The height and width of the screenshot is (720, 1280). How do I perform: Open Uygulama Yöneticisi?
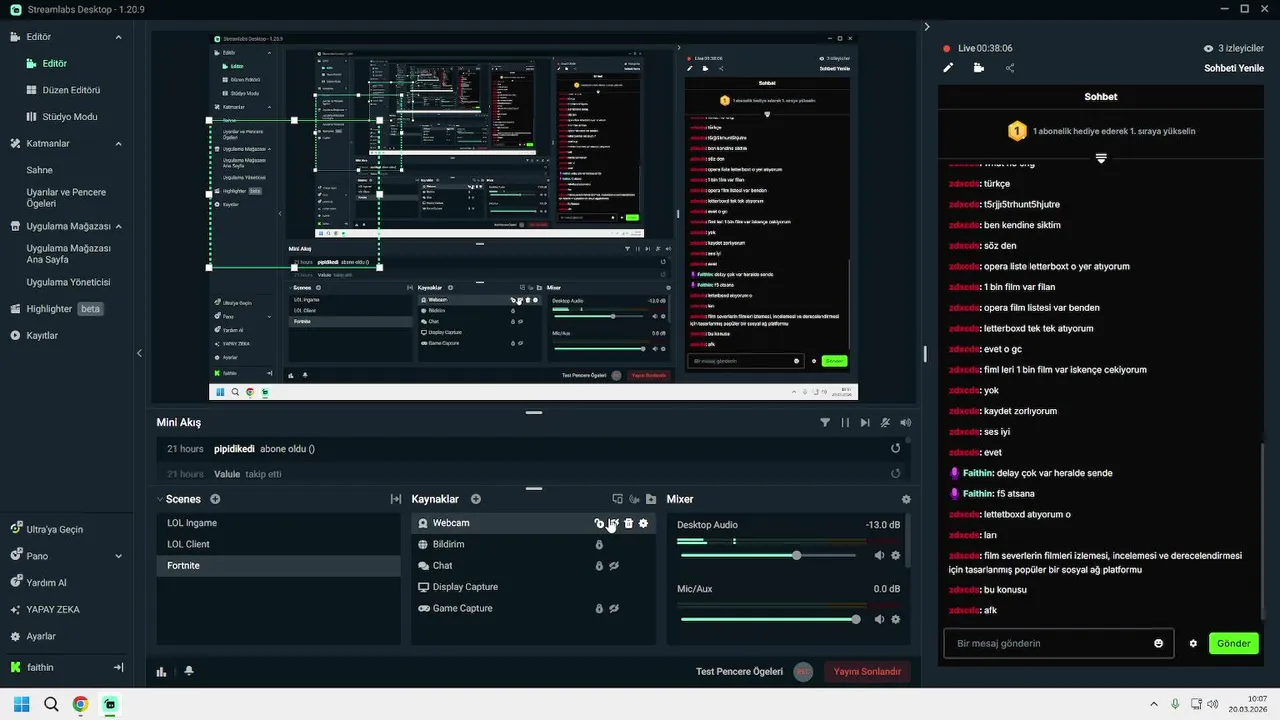(68, 282)
